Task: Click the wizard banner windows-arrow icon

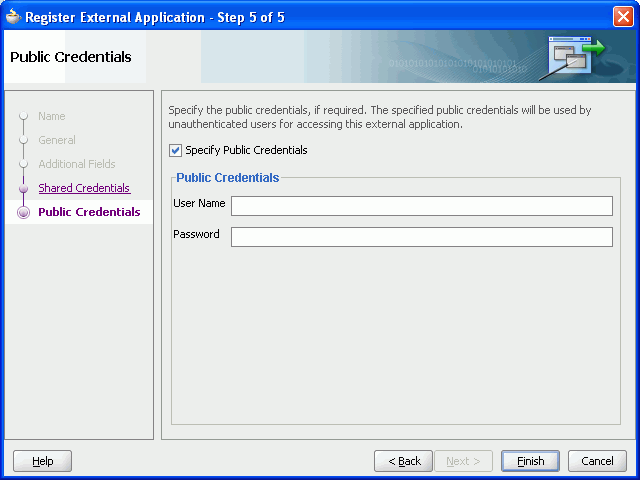Action: (x=573, y=56)
